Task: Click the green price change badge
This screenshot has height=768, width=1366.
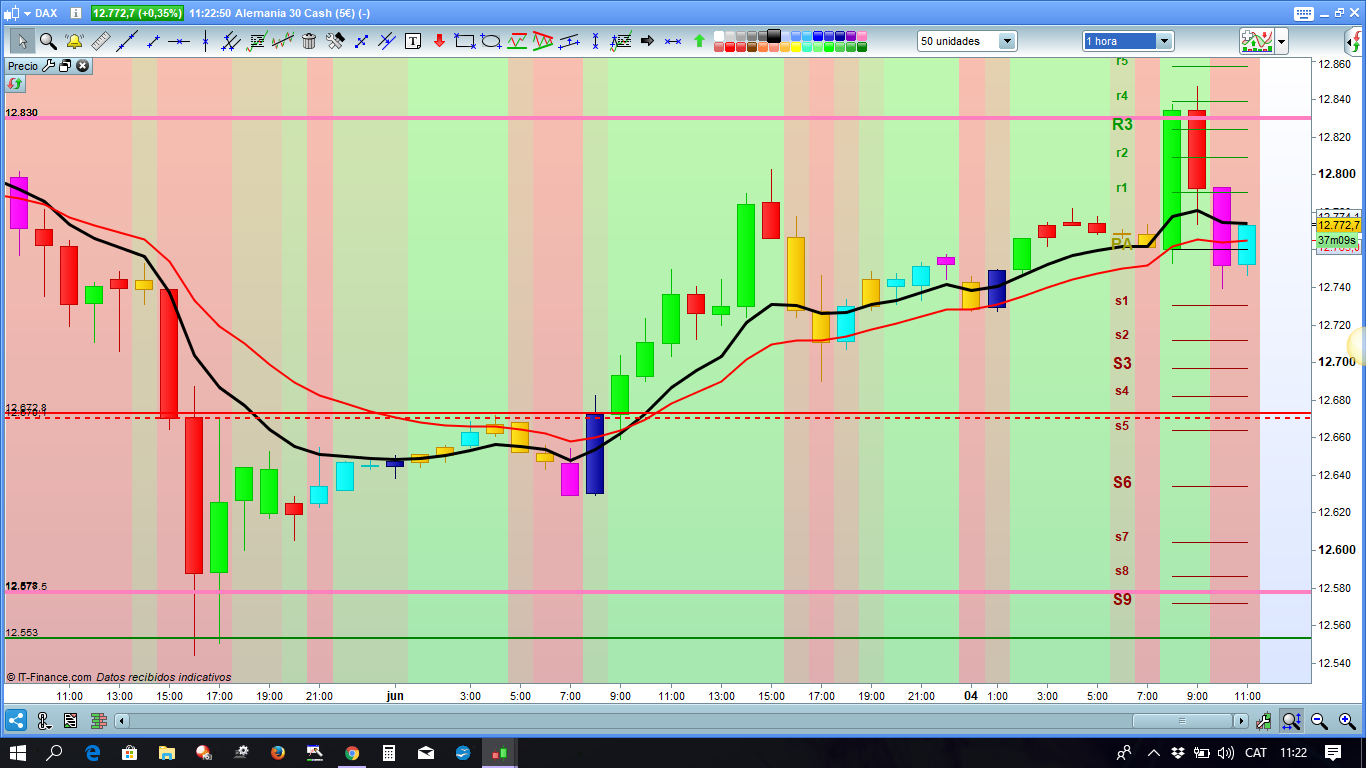Action: 137,13
